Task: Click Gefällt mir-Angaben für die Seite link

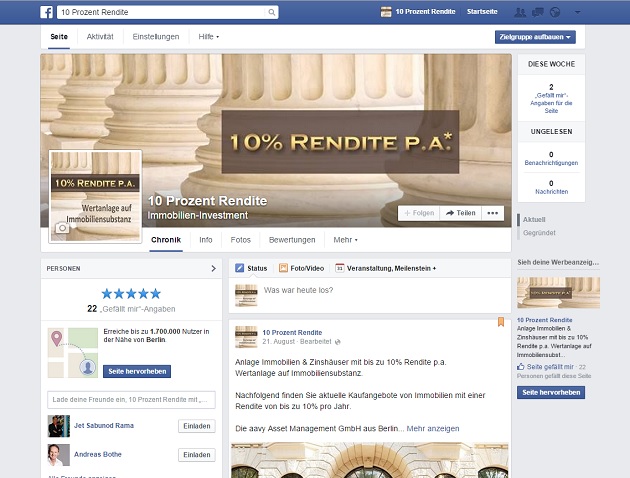Action: pos(551,103)
